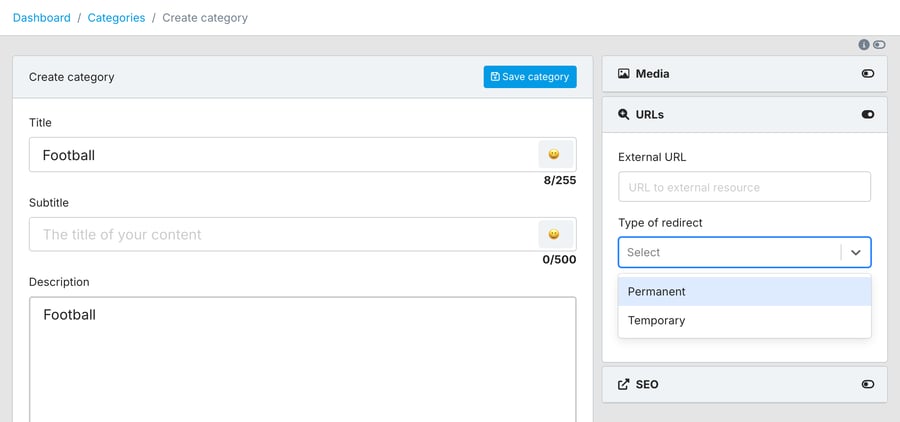Go to Categories breadcrumb link
Image resolution: width=900 pixels, height=422 pixels.
point(117,18)
